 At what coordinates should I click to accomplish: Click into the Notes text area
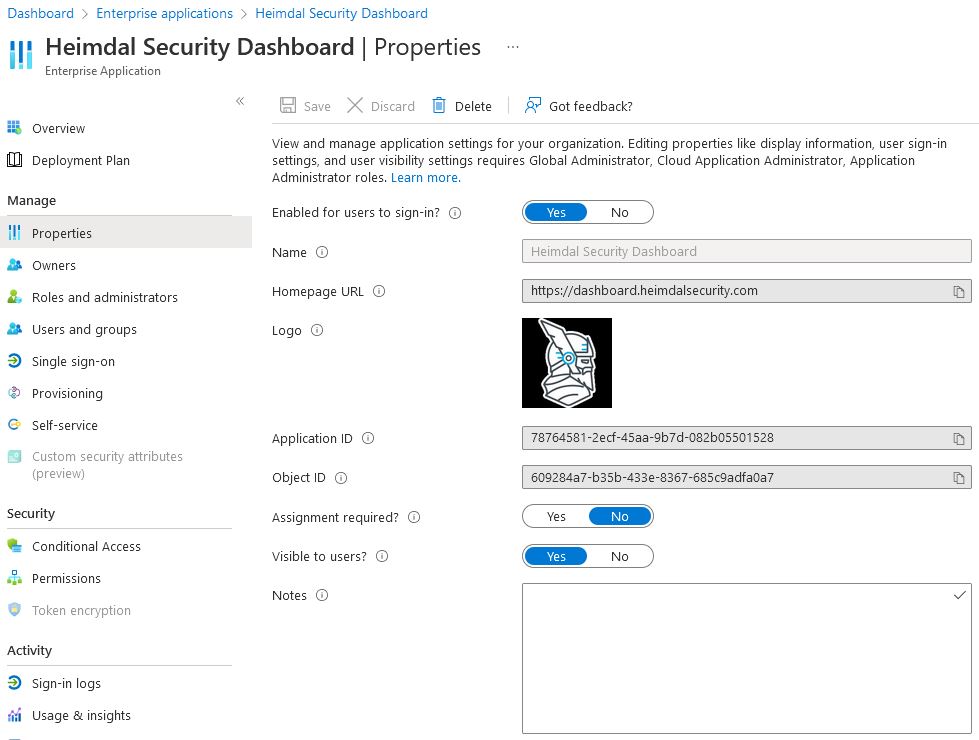[x=747, y=658]
